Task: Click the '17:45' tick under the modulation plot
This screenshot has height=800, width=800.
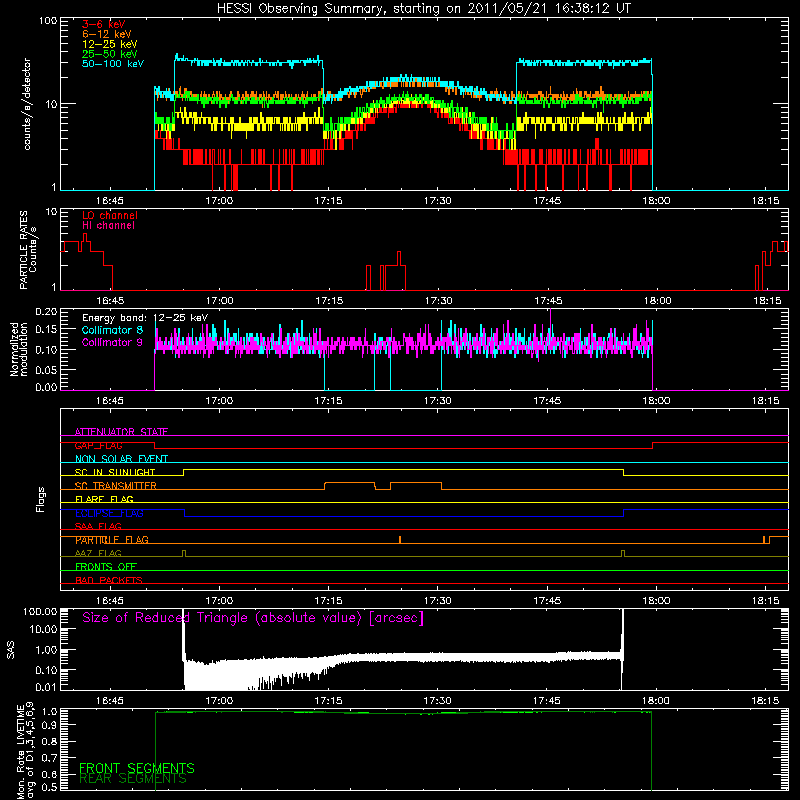Action: point(547,401)
